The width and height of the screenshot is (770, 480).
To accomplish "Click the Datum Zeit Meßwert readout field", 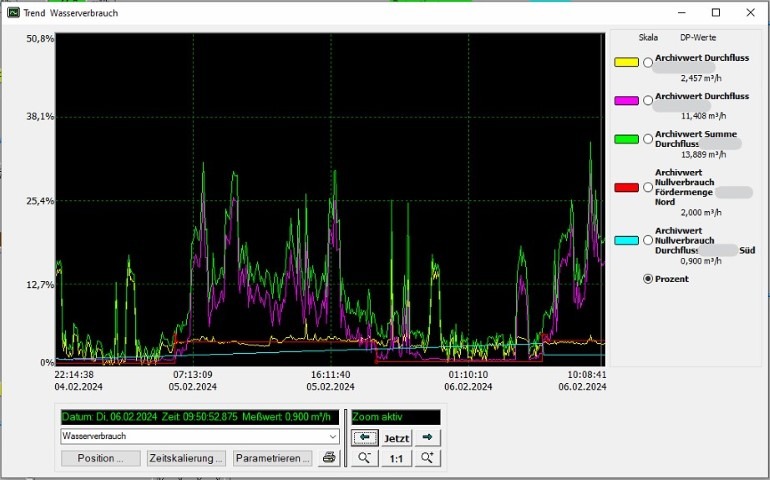I will [199, 417].
